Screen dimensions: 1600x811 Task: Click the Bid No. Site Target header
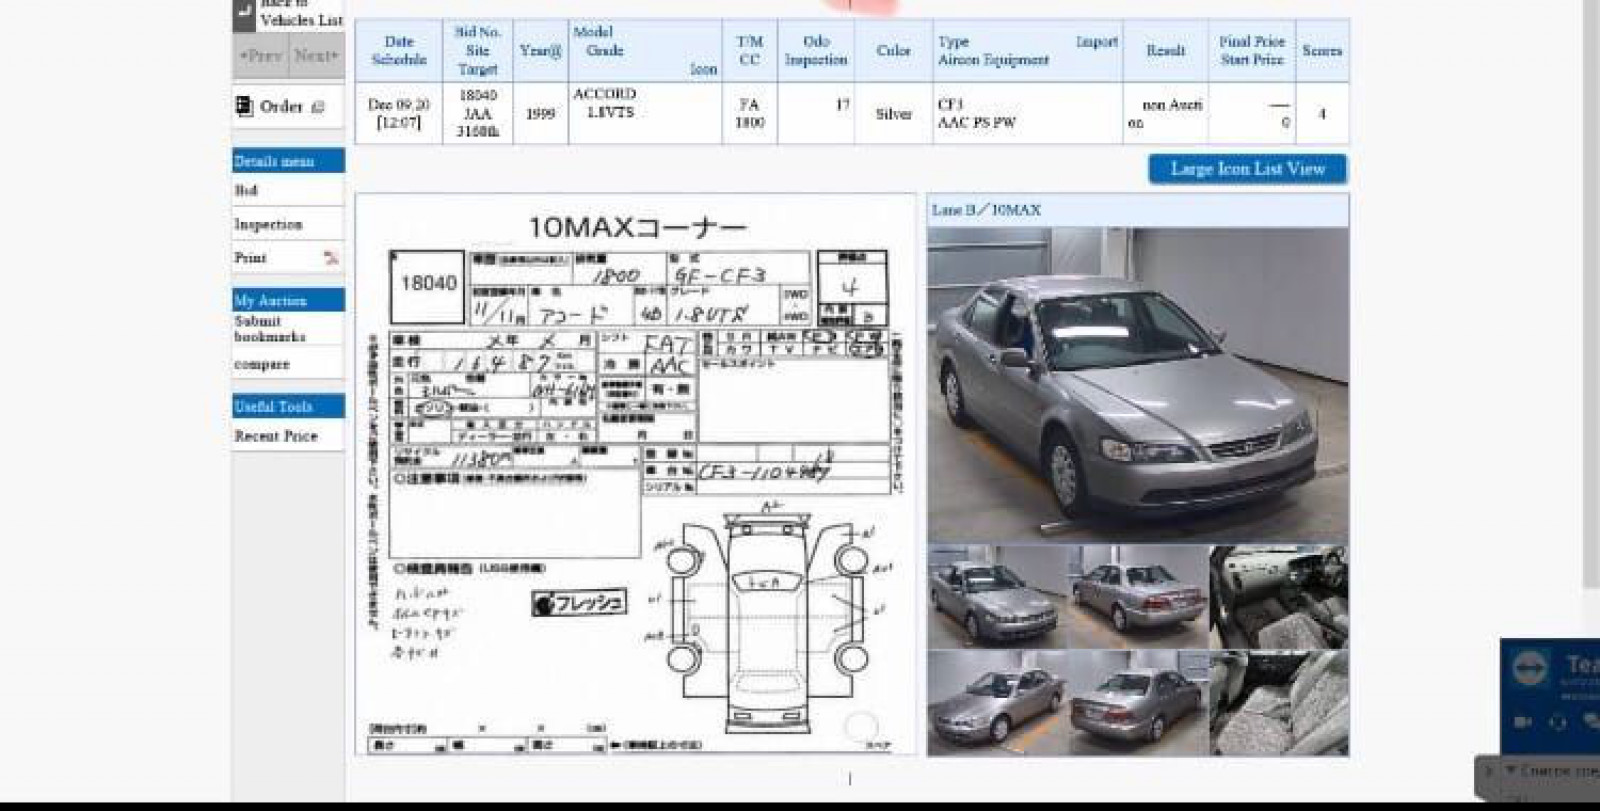(478, 51)
